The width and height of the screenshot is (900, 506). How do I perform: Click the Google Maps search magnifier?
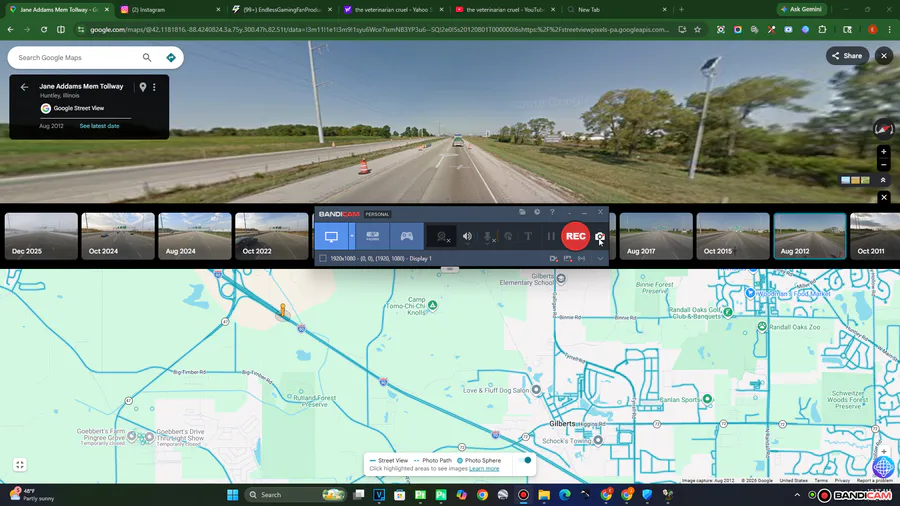pos(147,57)
